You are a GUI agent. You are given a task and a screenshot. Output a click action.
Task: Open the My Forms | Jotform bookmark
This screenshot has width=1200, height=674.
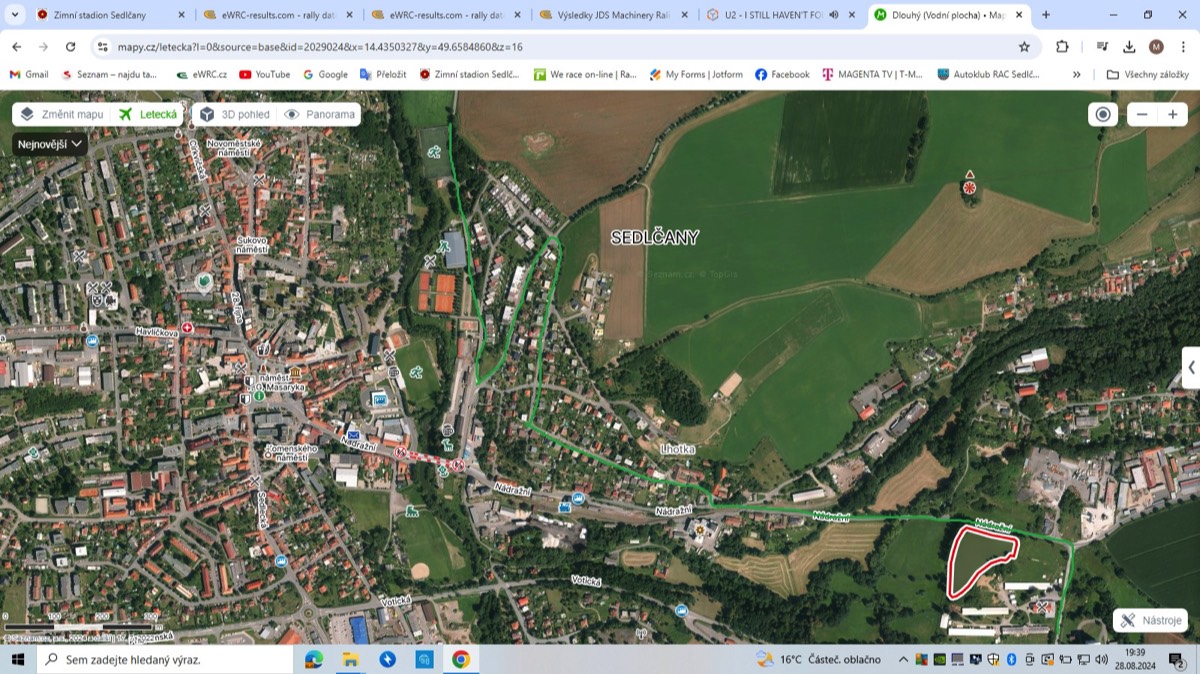[697, 74]
